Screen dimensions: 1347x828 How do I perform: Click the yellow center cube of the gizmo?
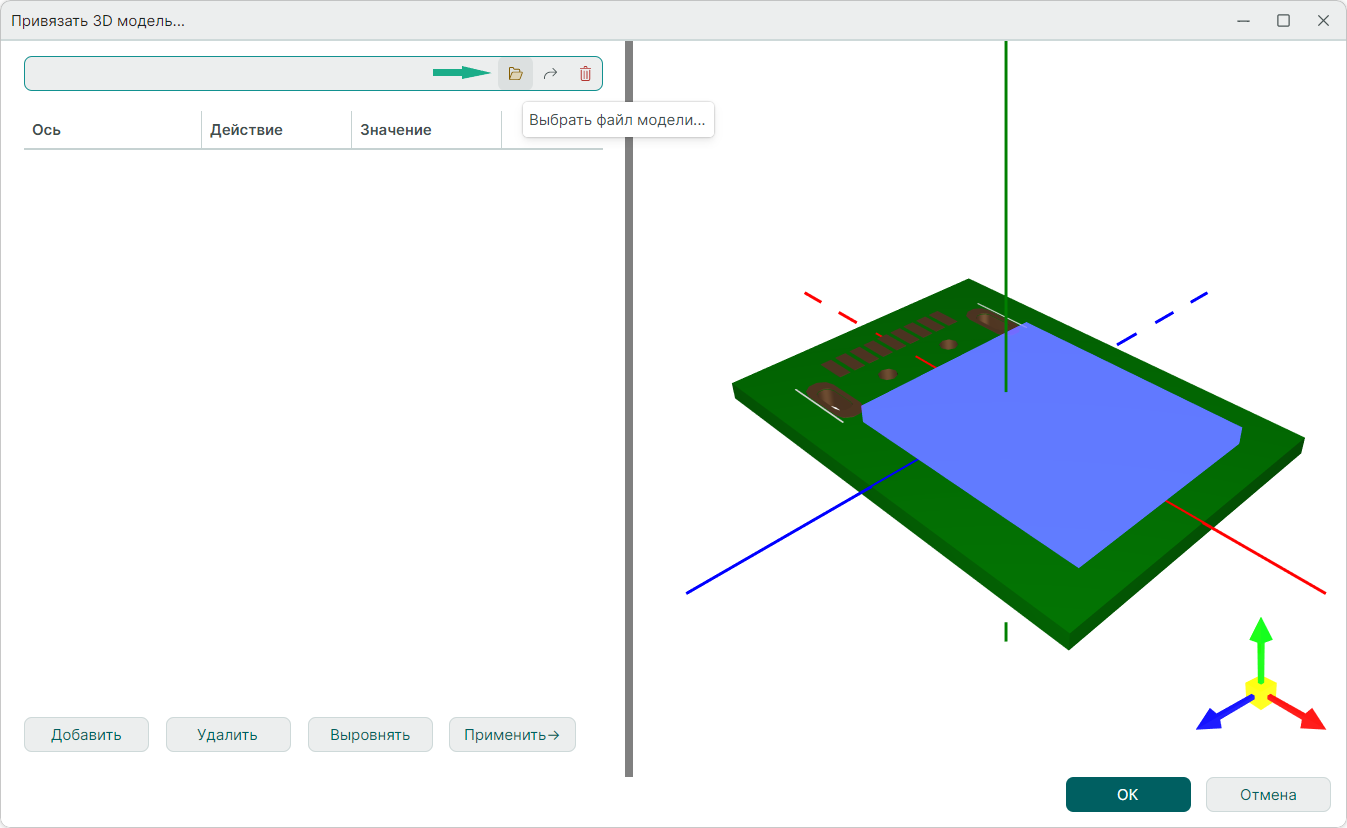(x=1260, y=692)
